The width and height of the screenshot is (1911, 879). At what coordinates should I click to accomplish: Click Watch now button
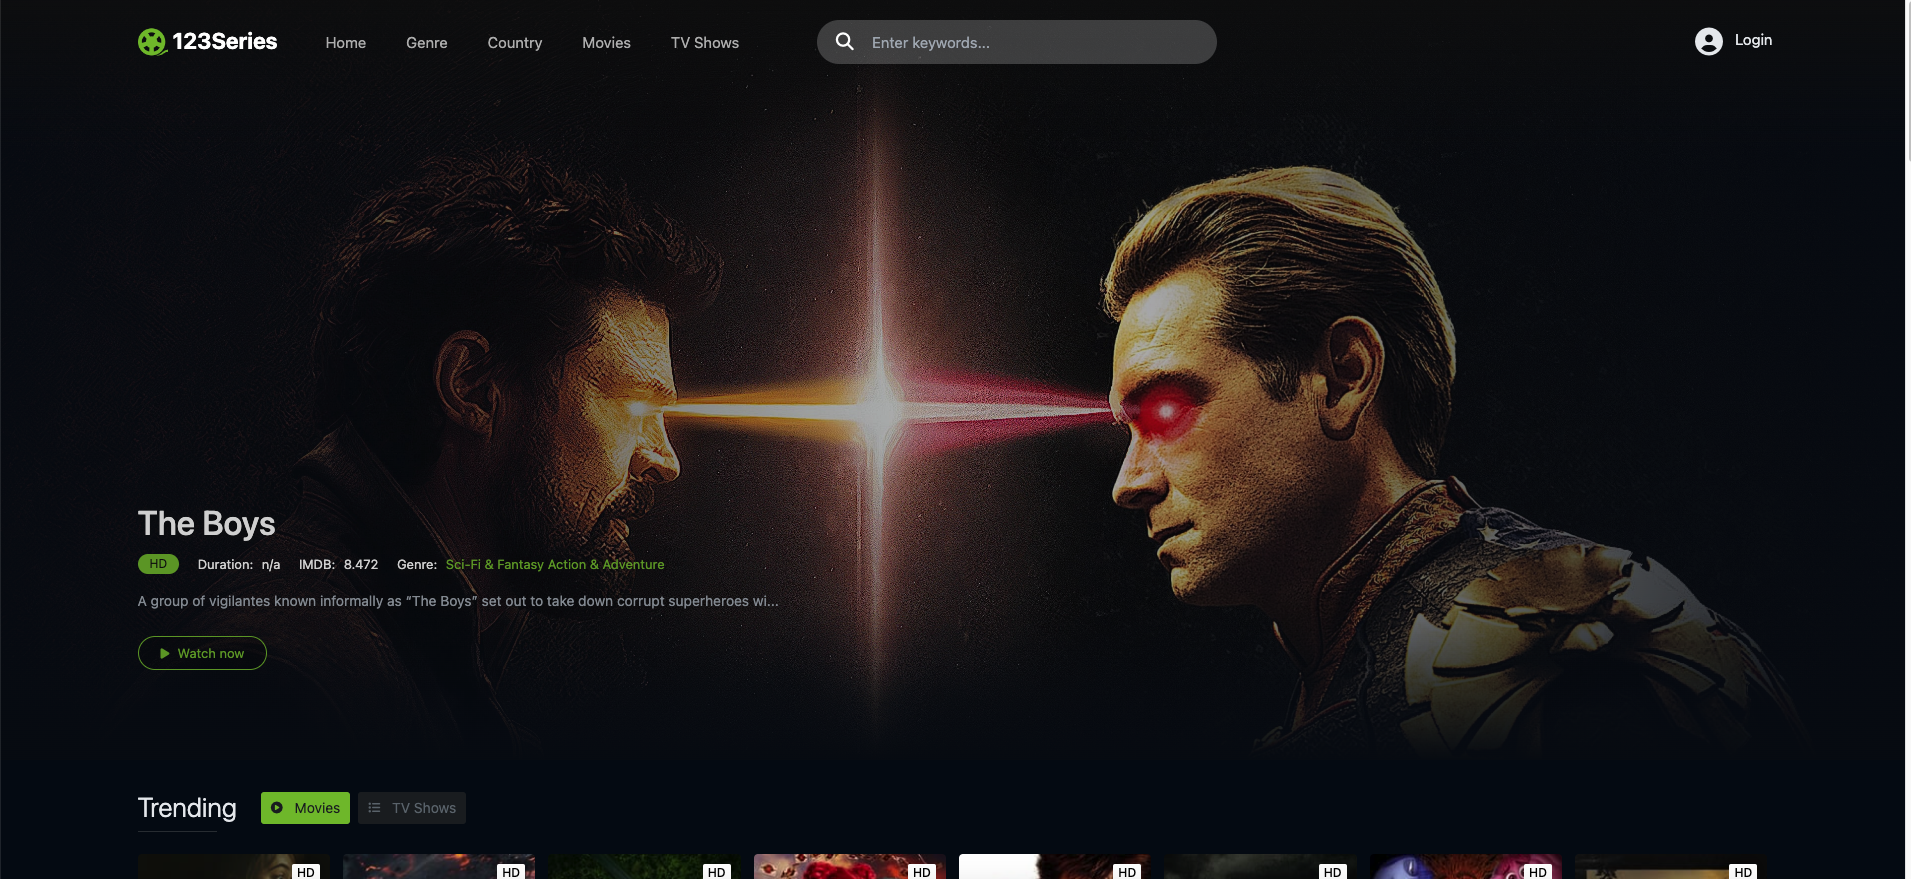pyautogui.click(x=202, y=653)
